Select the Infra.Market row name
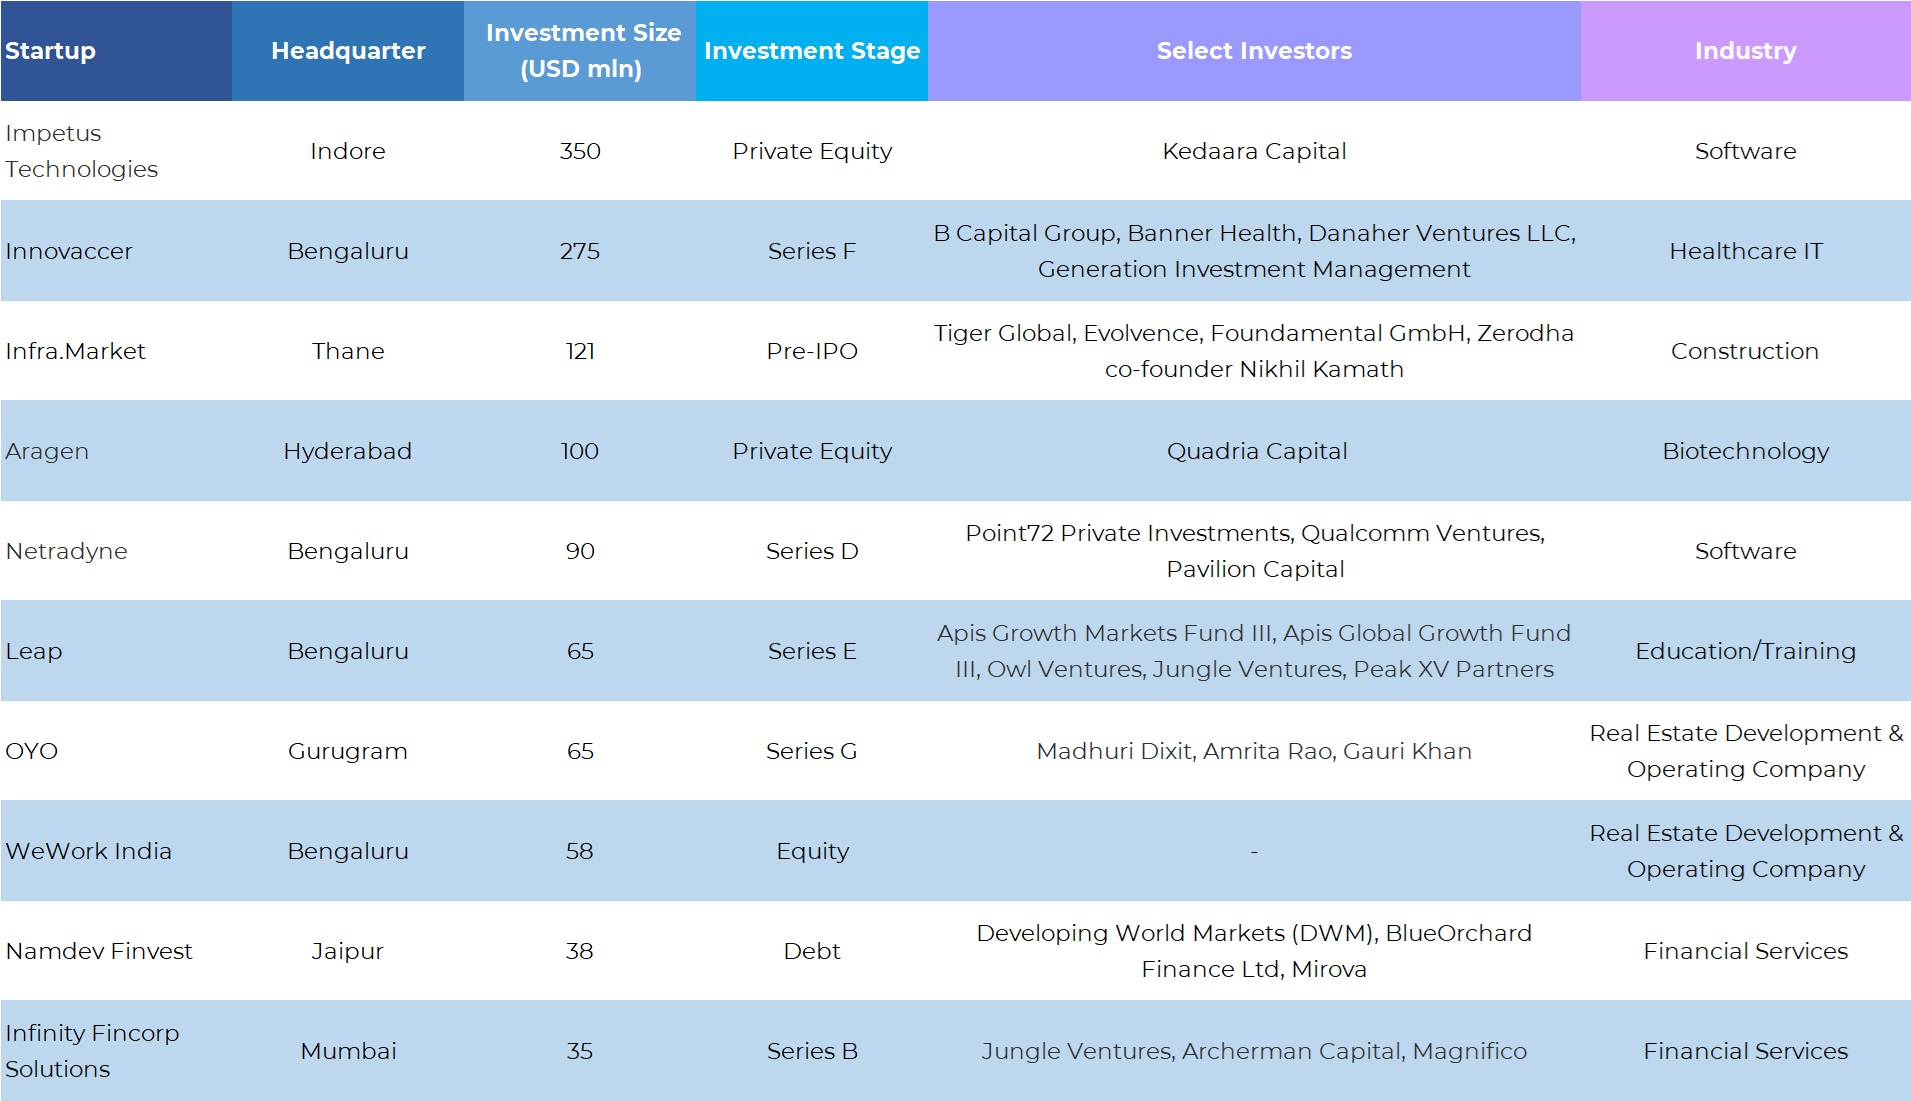The height and width of the screenshot is (1101, 1911). [x=76, y=351]
